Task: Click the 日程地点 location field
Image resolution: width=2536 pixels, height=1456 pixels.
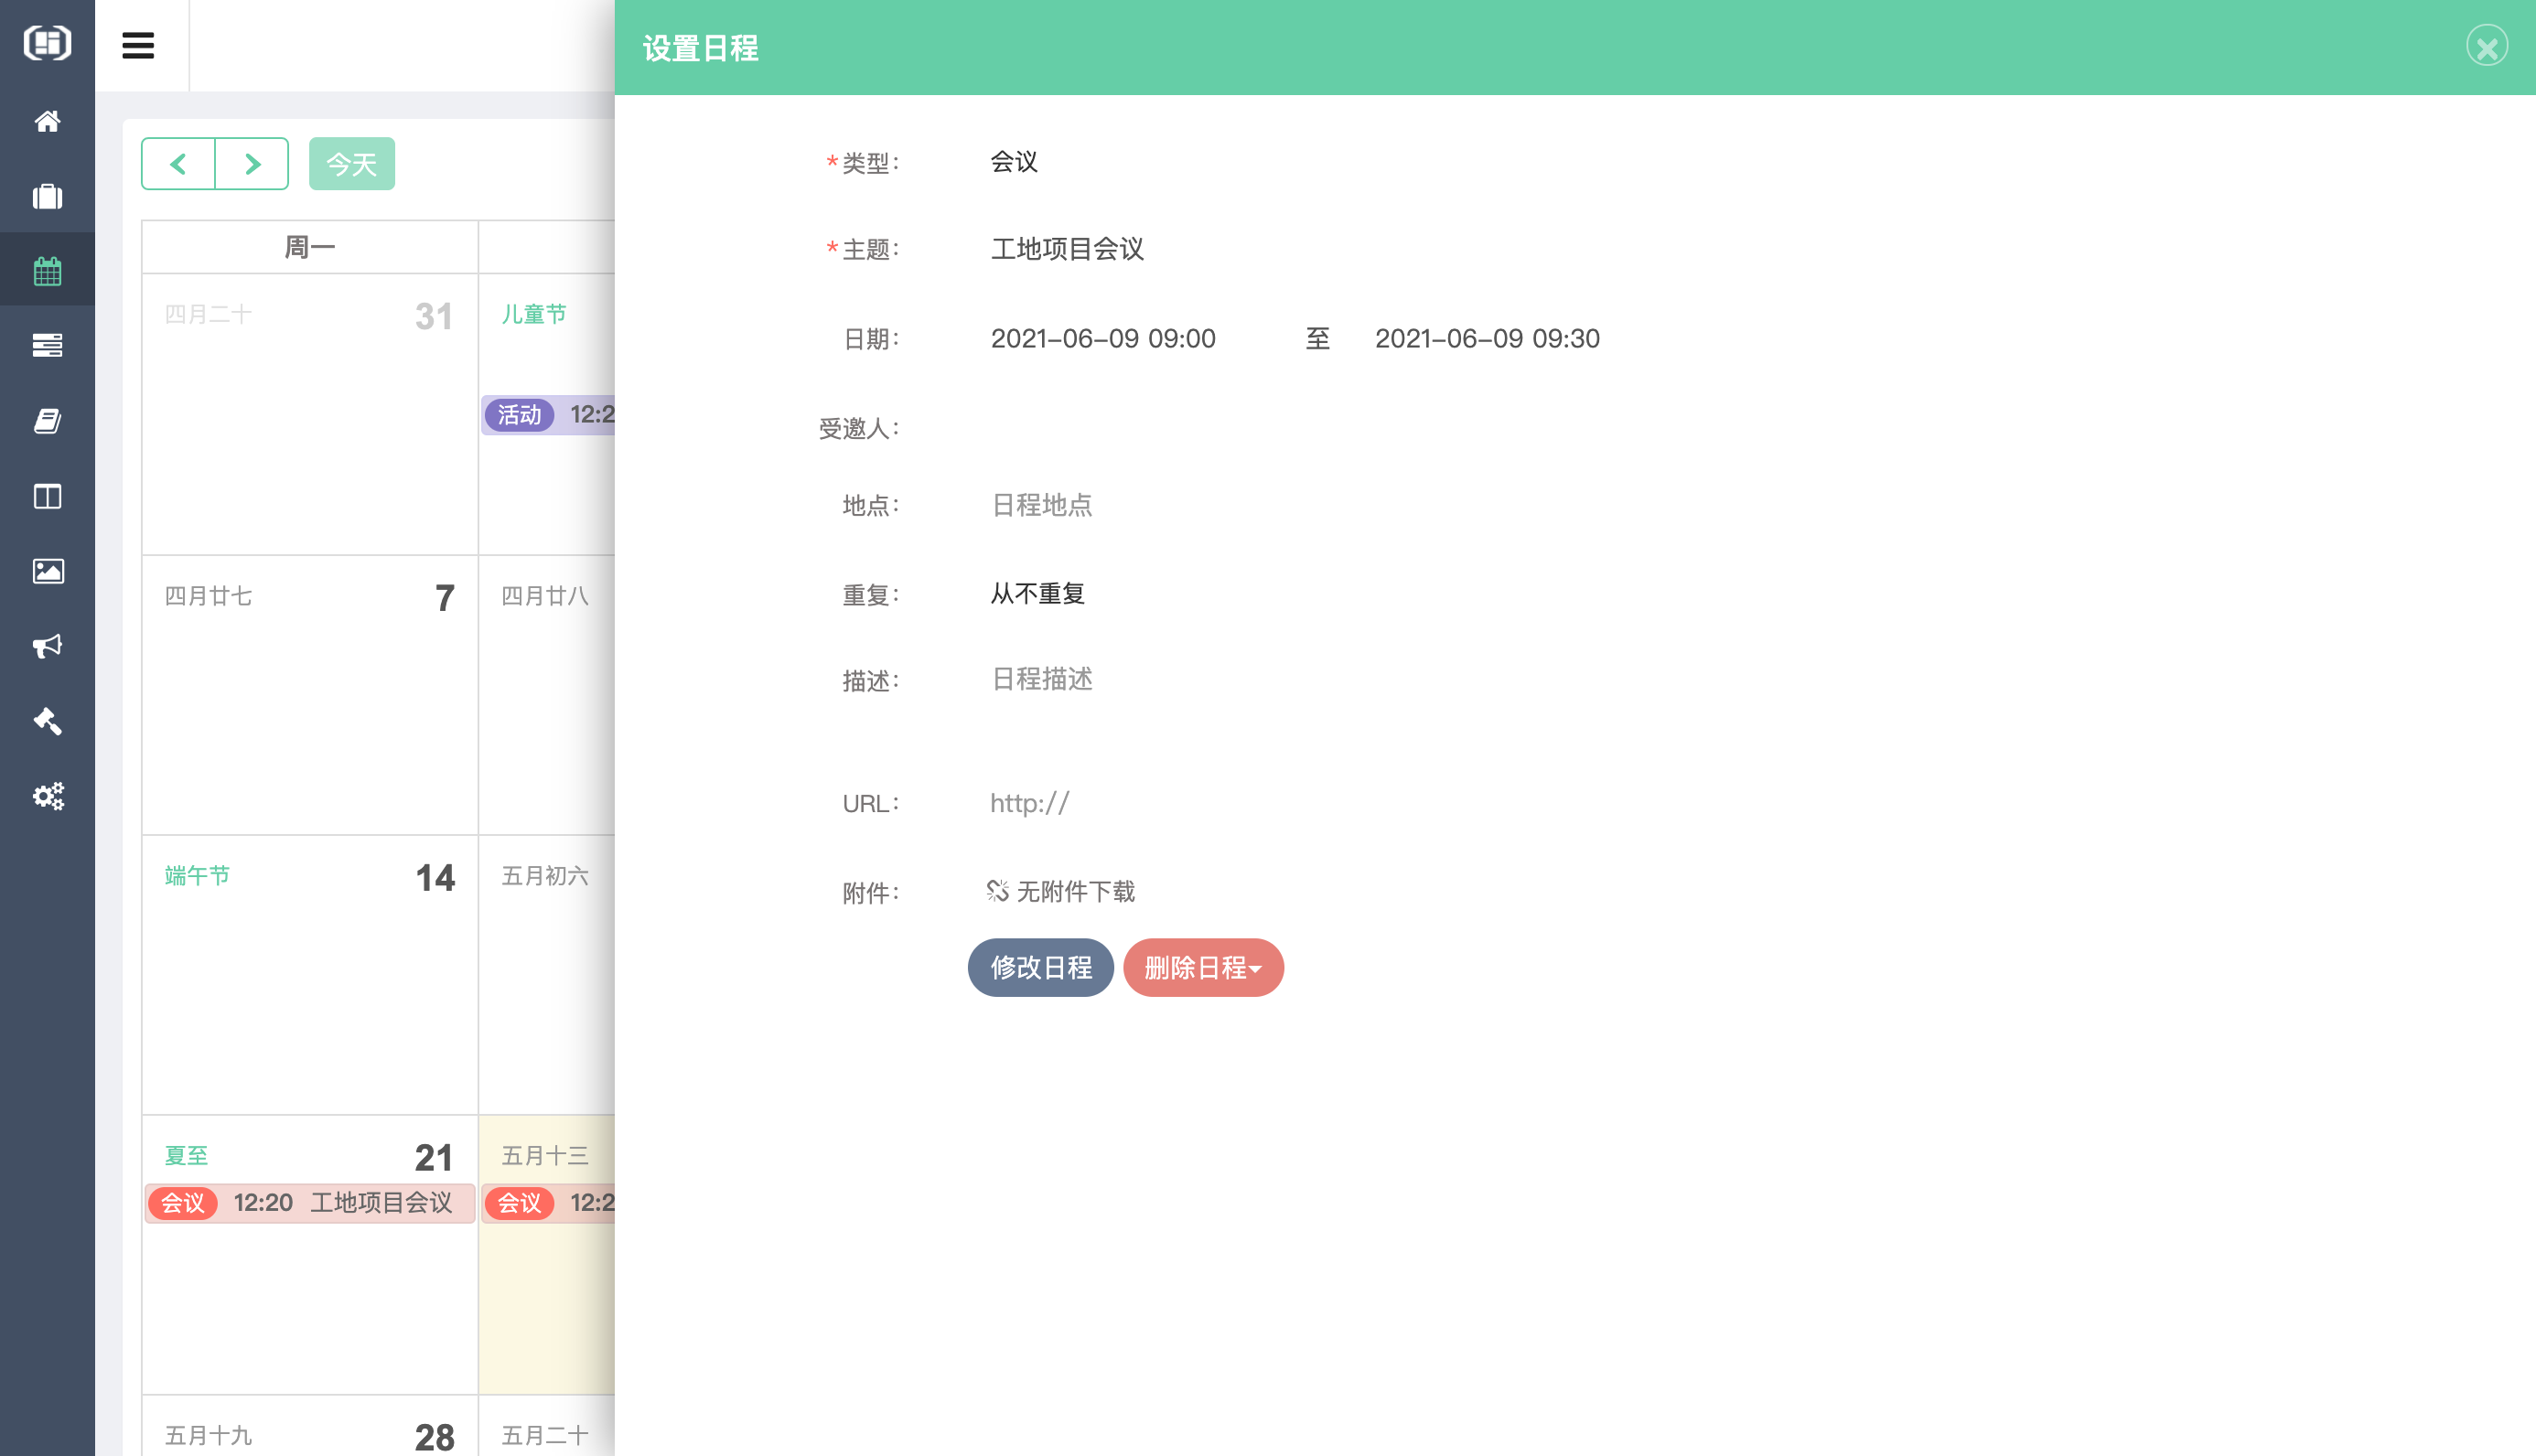Action: click(x=1041, y=505)
